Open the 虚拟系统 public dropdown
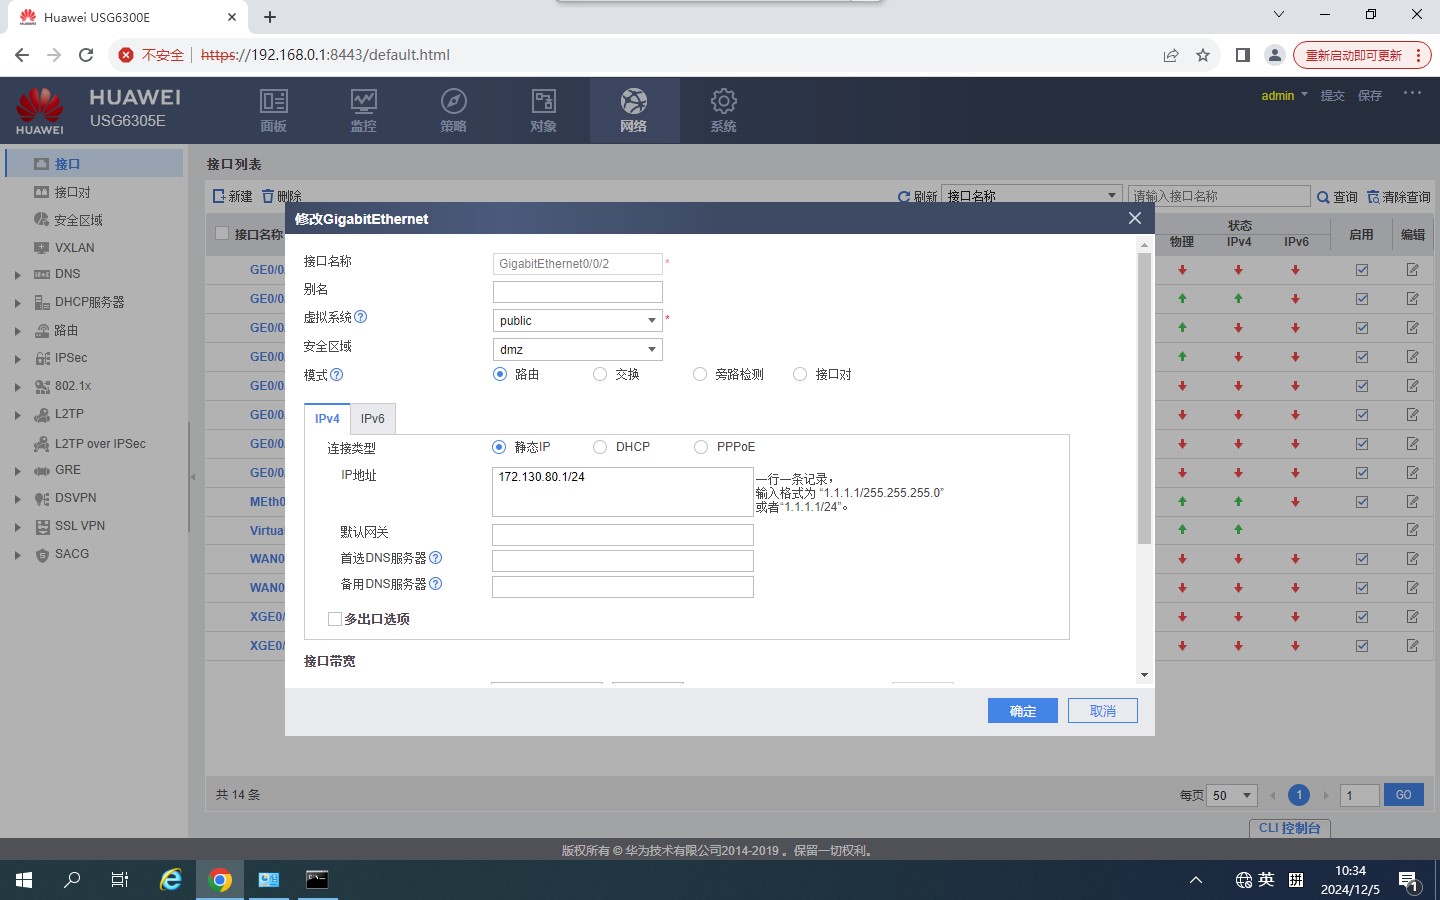Screen dimensions: 1440x900 pos(577,321)
